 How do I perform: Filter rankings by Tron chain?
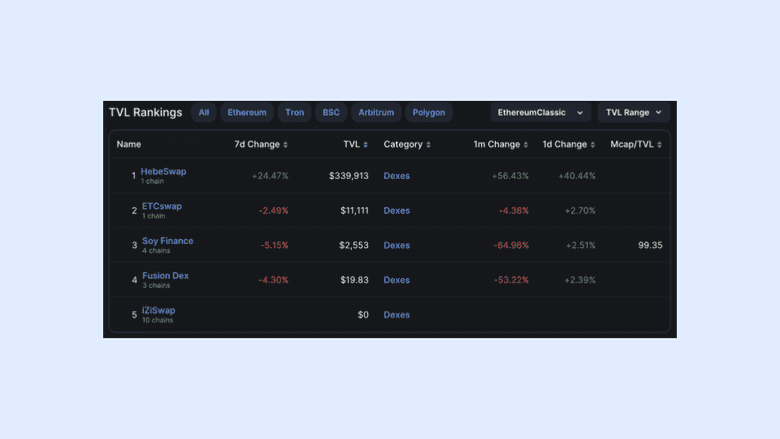[x=294, y=113]
